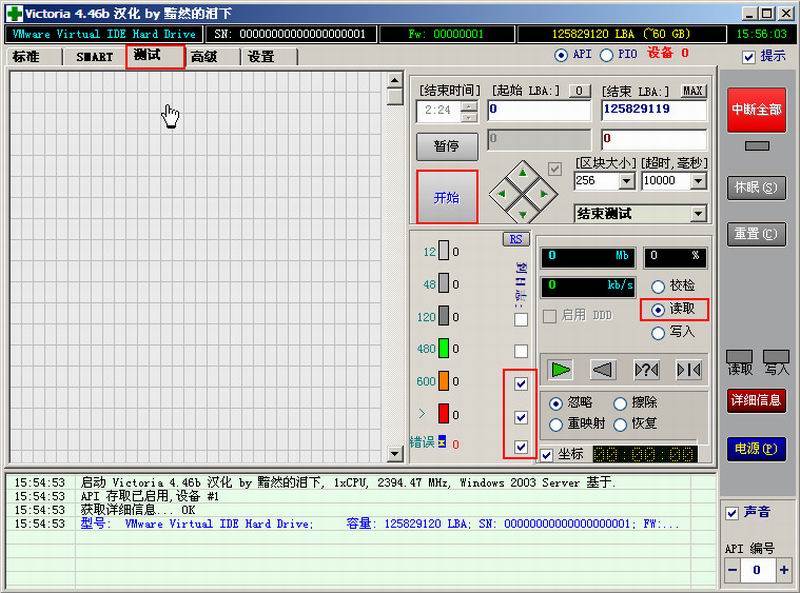Click the green forward play arrow icon
The image size is (800, 593).
561,369
